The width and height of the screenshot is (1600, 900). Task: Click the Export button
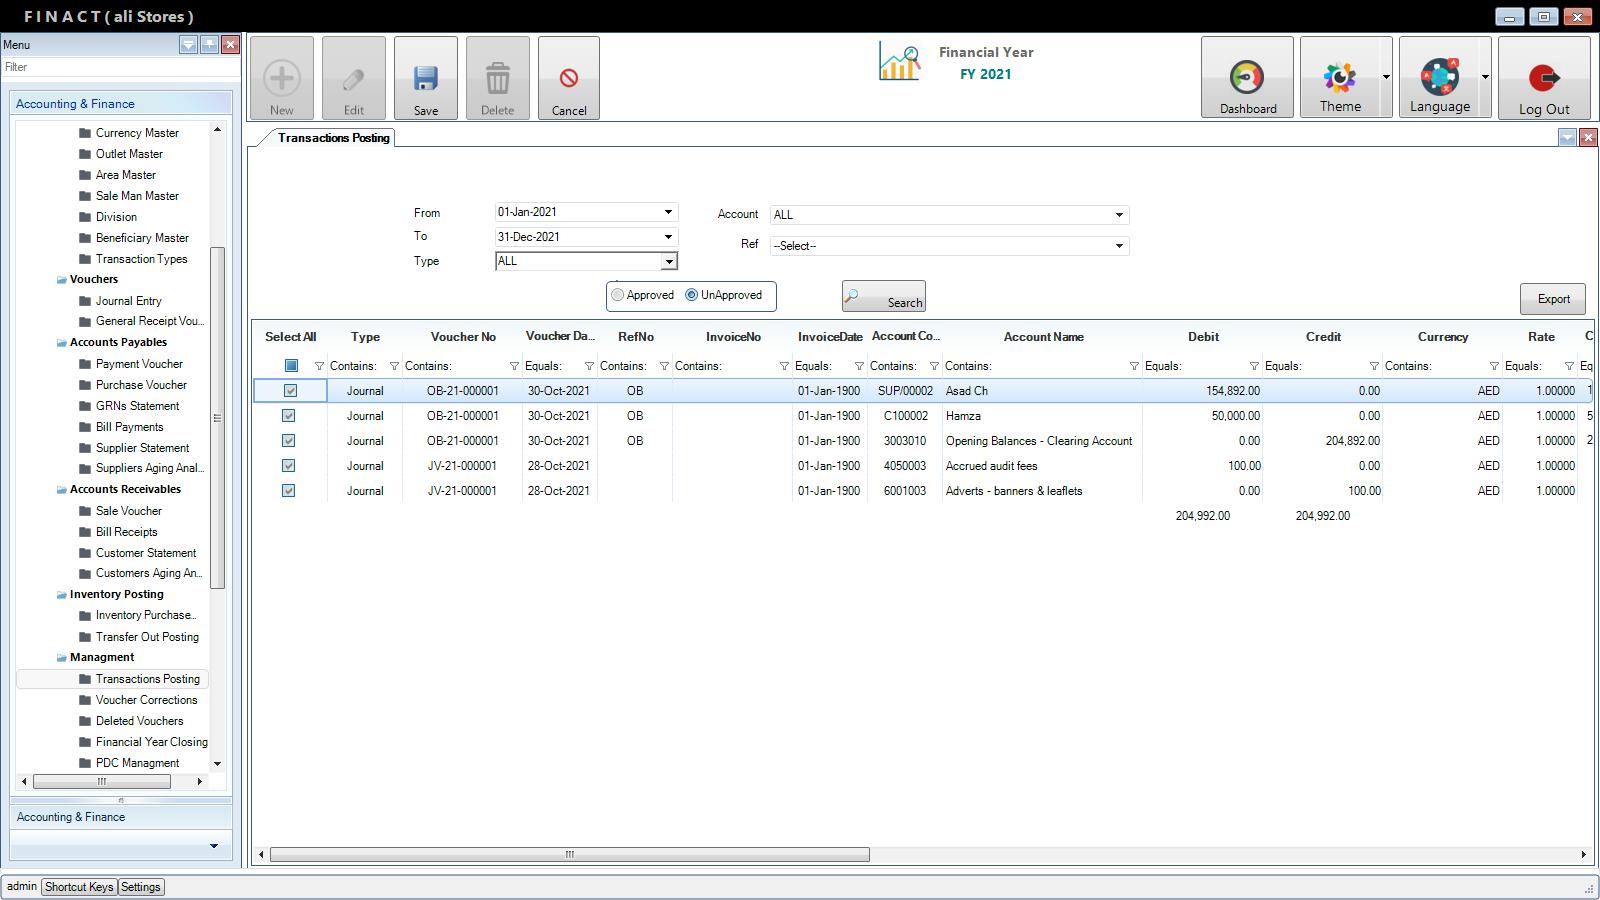coord(1553,299)
